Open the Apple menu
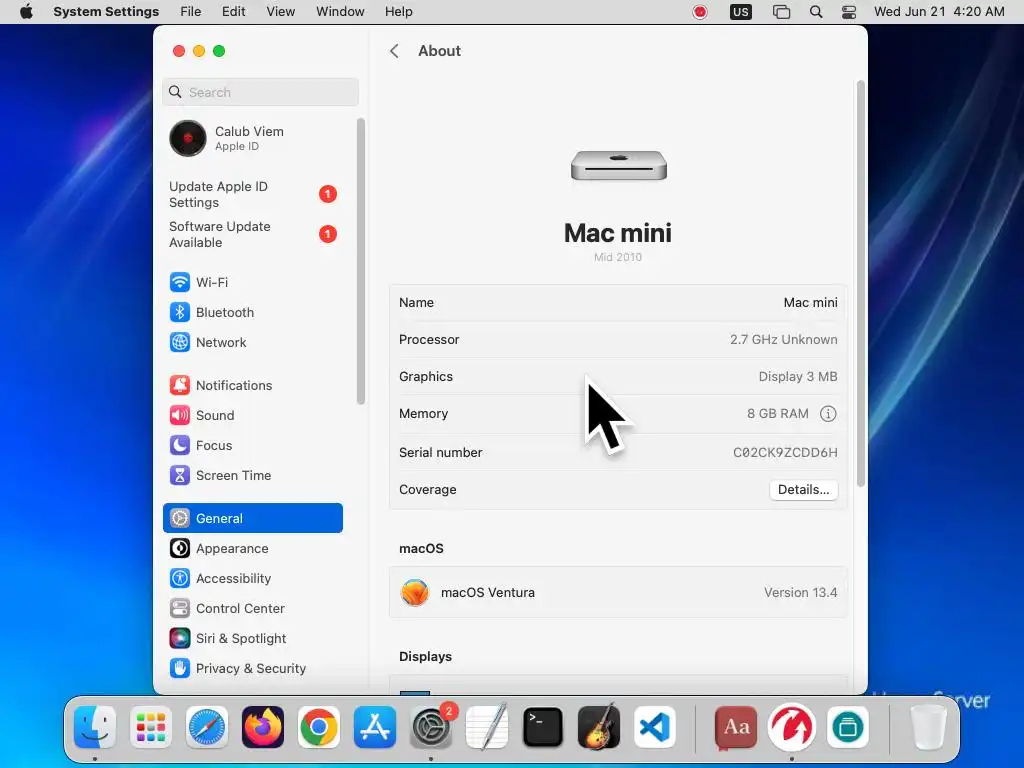 (x=26, y=12)
